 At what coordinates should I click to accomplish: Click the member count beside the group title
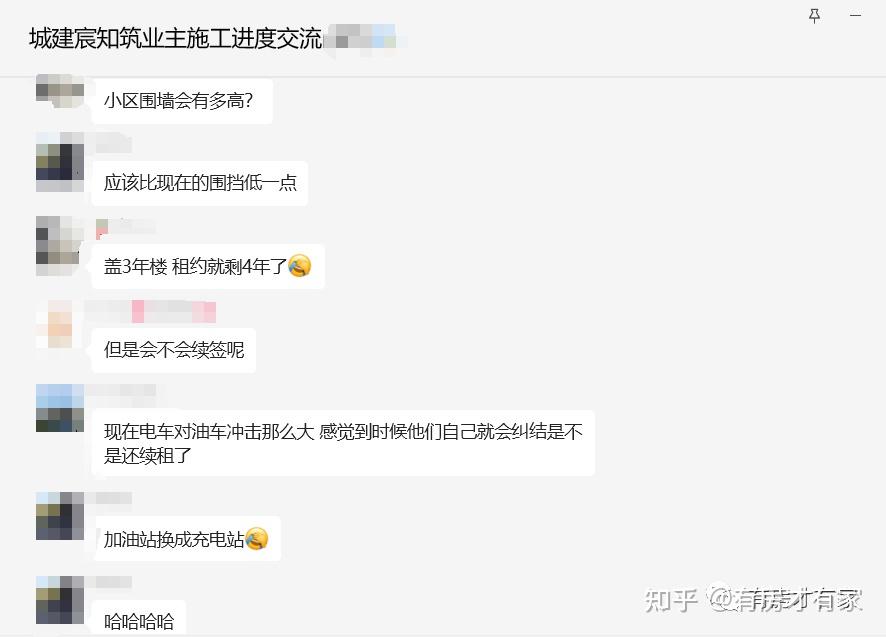tap(366, 38)
